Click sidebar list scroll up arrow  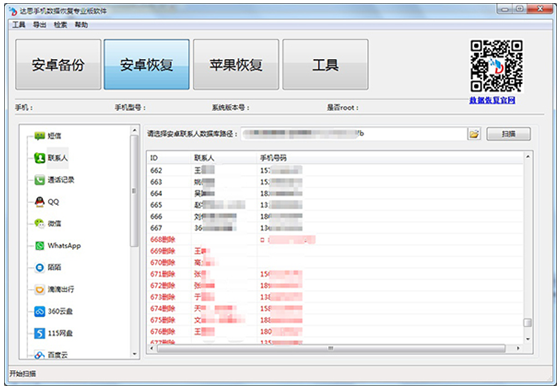(x=134, y=130)
